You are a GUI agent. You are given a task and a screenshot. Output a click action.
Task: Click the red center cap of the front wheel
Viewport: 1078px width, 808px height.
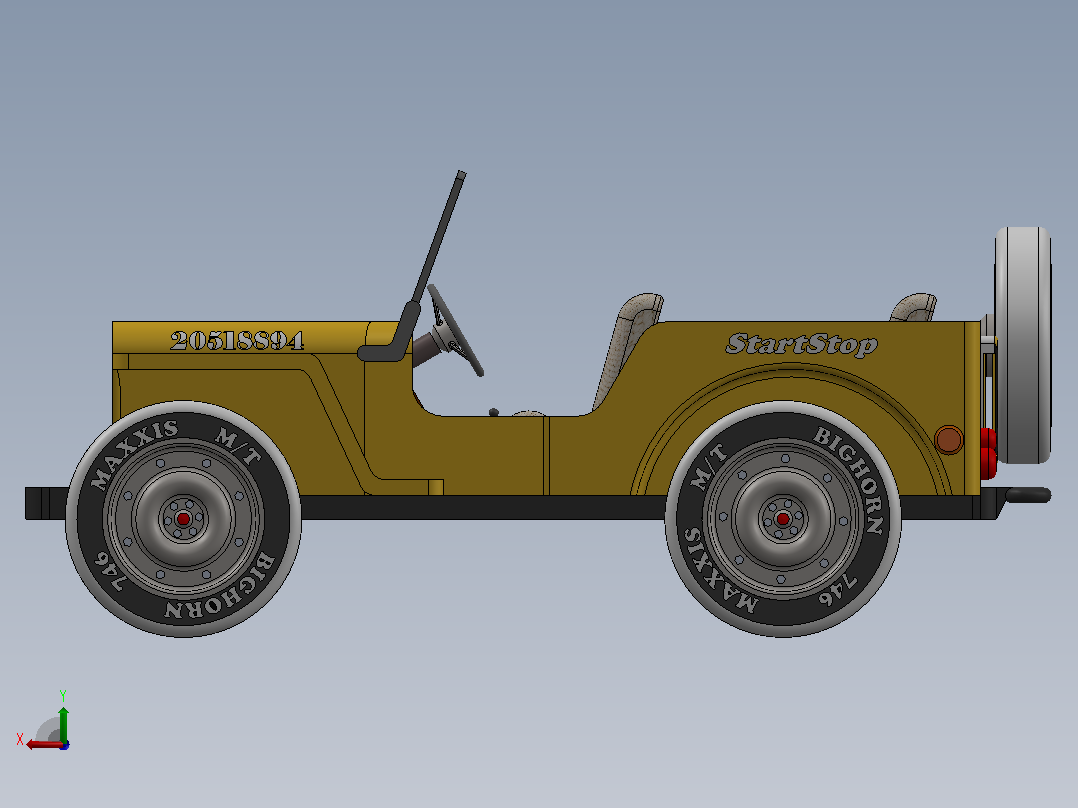point(183,518)
